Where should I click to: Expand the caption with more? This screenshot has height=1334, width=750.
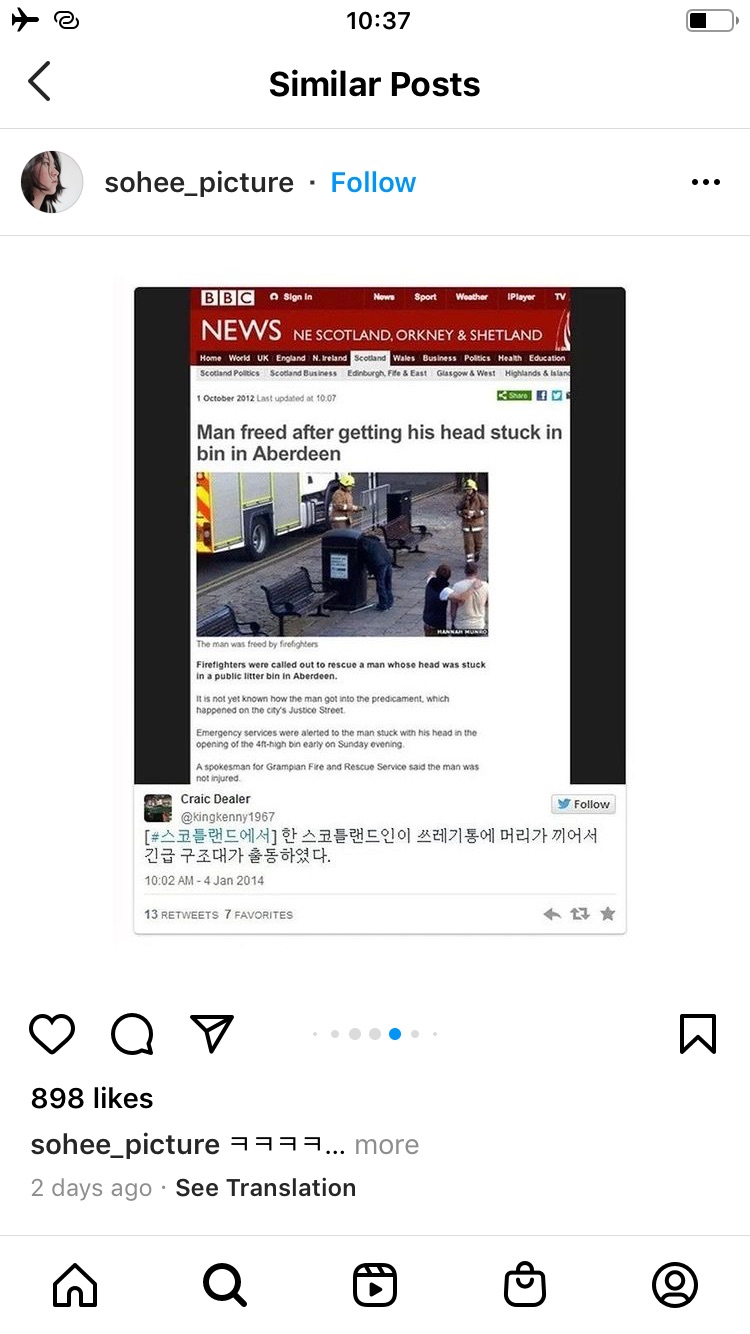(387, 1145)
